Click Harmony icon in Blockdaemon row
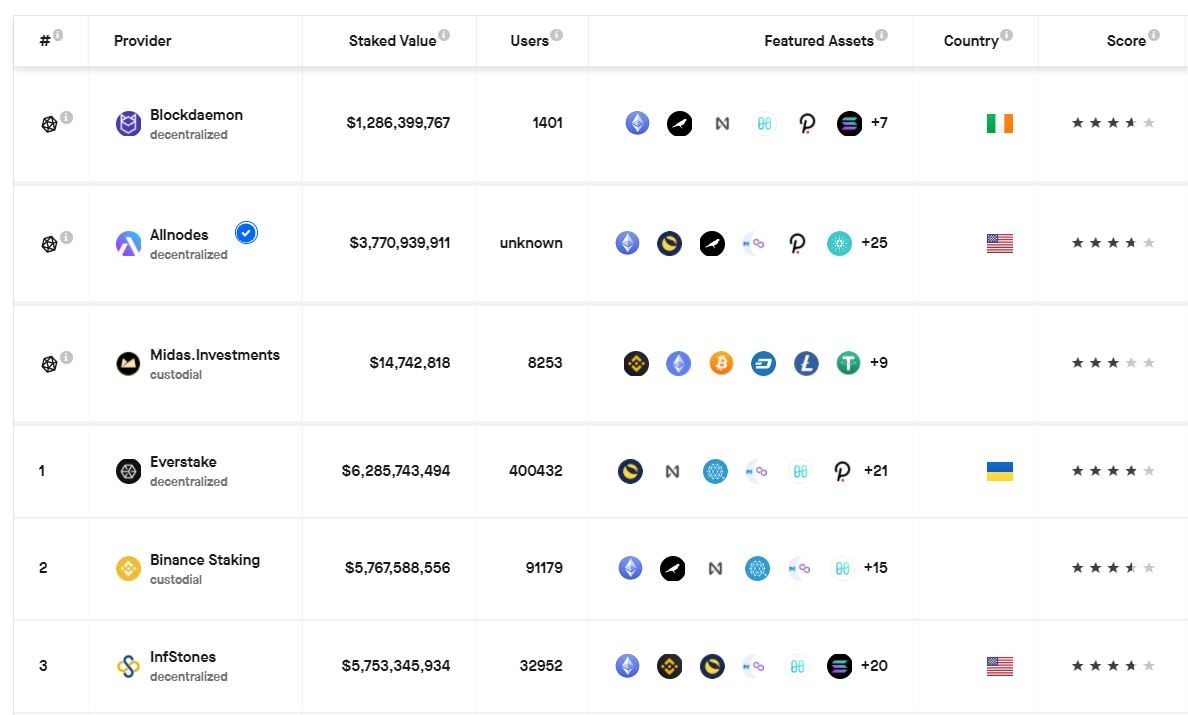This screenshot has height=715, width=1188. click(x=764, y=123)
